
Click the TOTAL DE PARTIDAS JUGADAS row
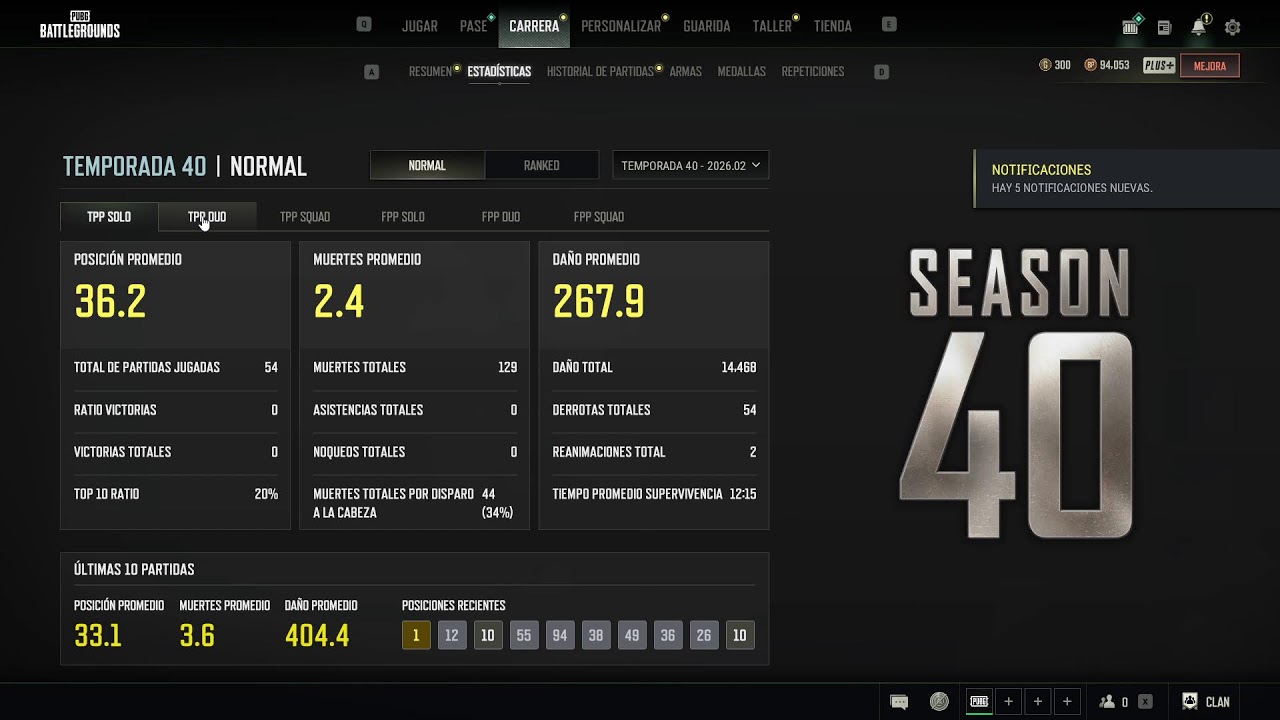(x=175, y=368)
